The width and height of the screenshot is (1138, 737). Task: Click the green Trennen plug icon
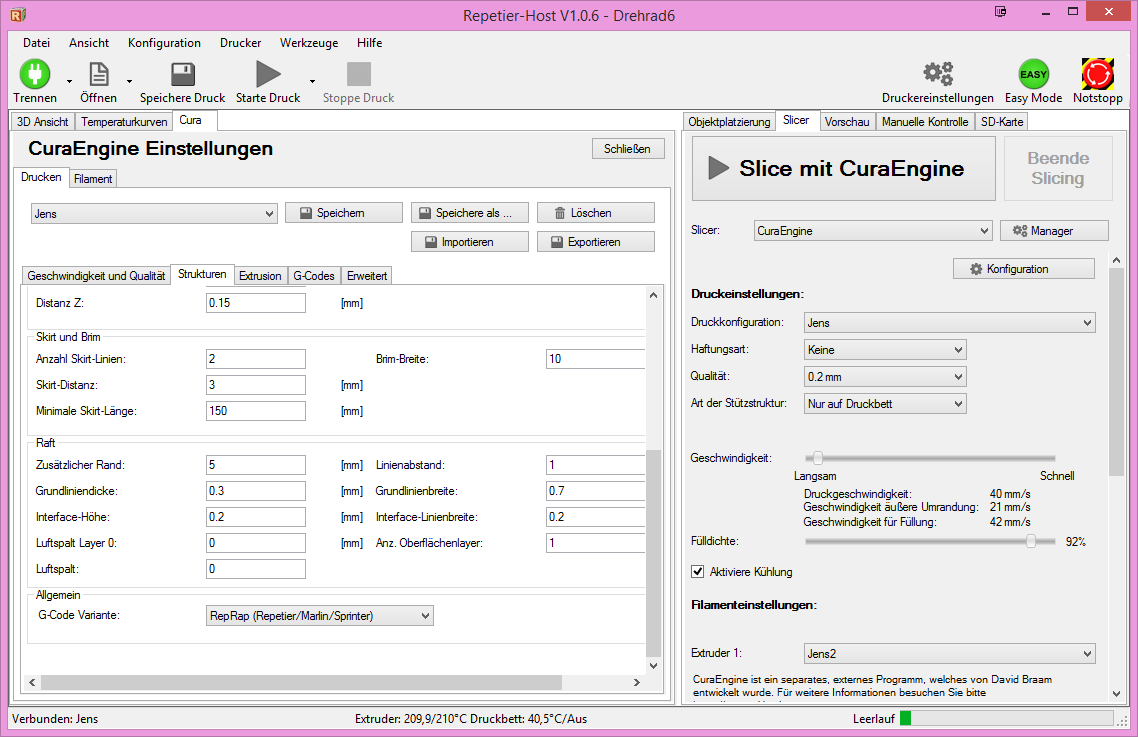point(34,75)
